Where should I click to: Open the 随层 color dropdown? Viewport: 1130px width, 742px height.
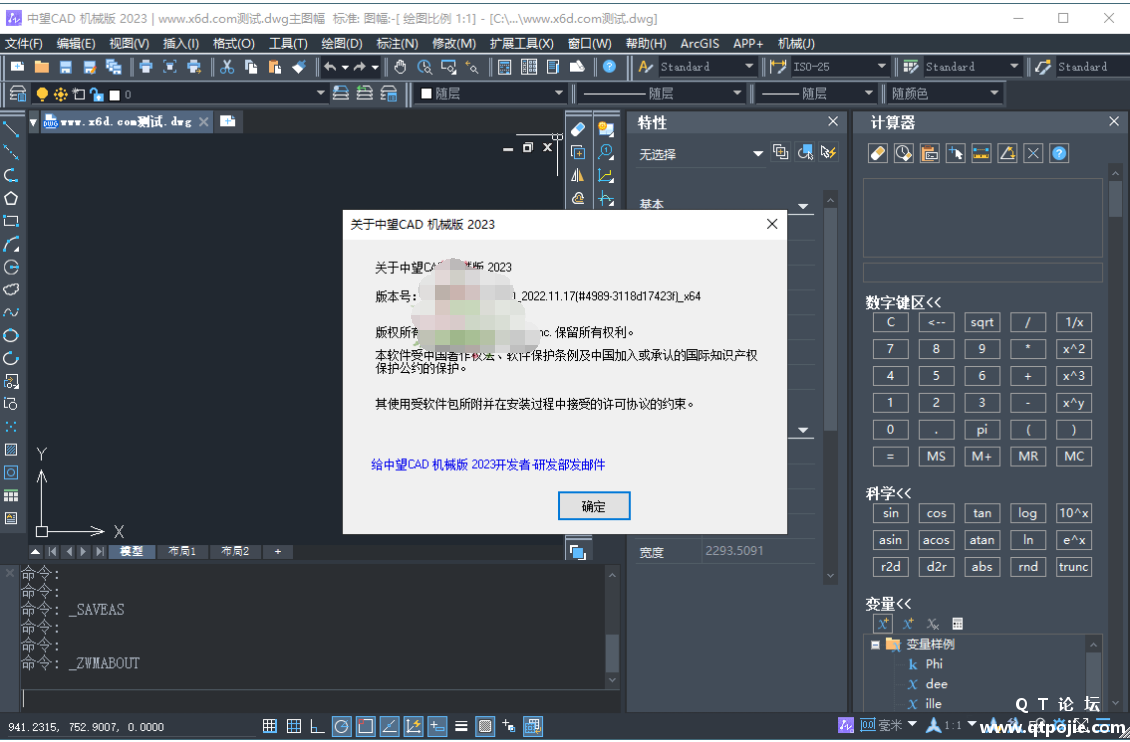point(559,94)
